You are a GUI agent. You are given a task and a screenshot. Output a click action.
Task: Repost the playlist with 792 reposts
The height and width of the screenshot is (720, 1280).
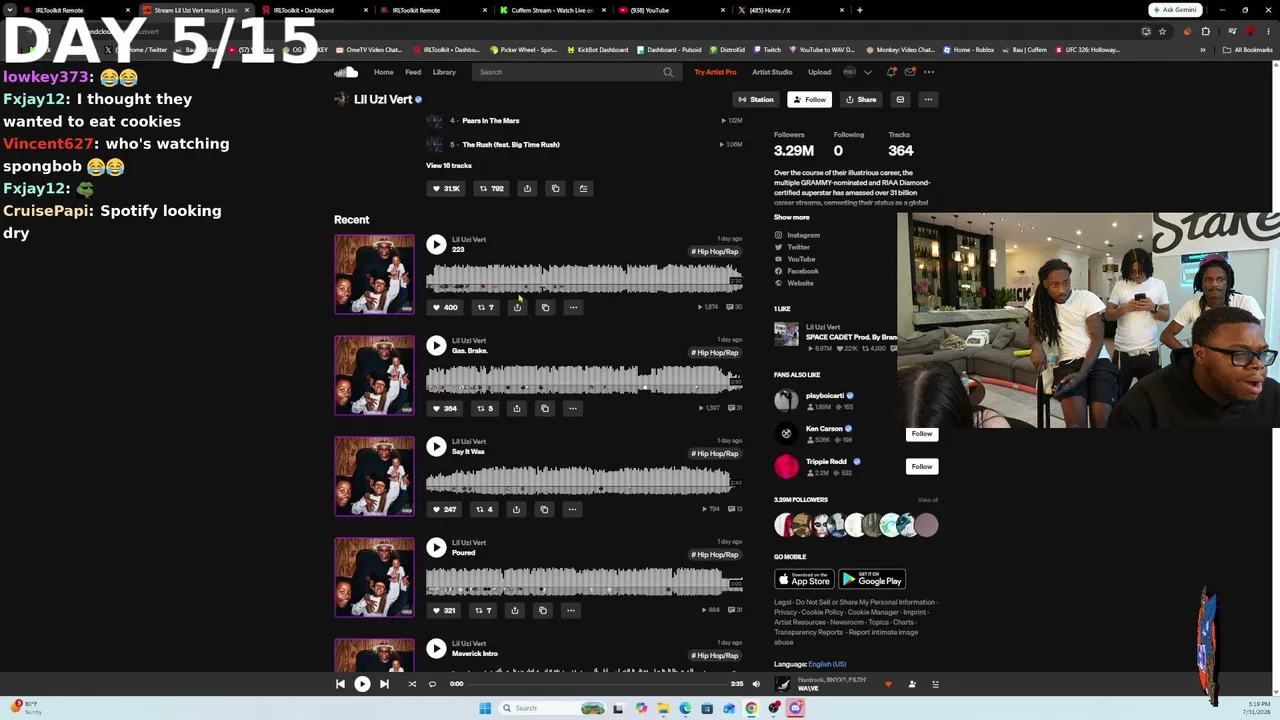click(491, 188)
